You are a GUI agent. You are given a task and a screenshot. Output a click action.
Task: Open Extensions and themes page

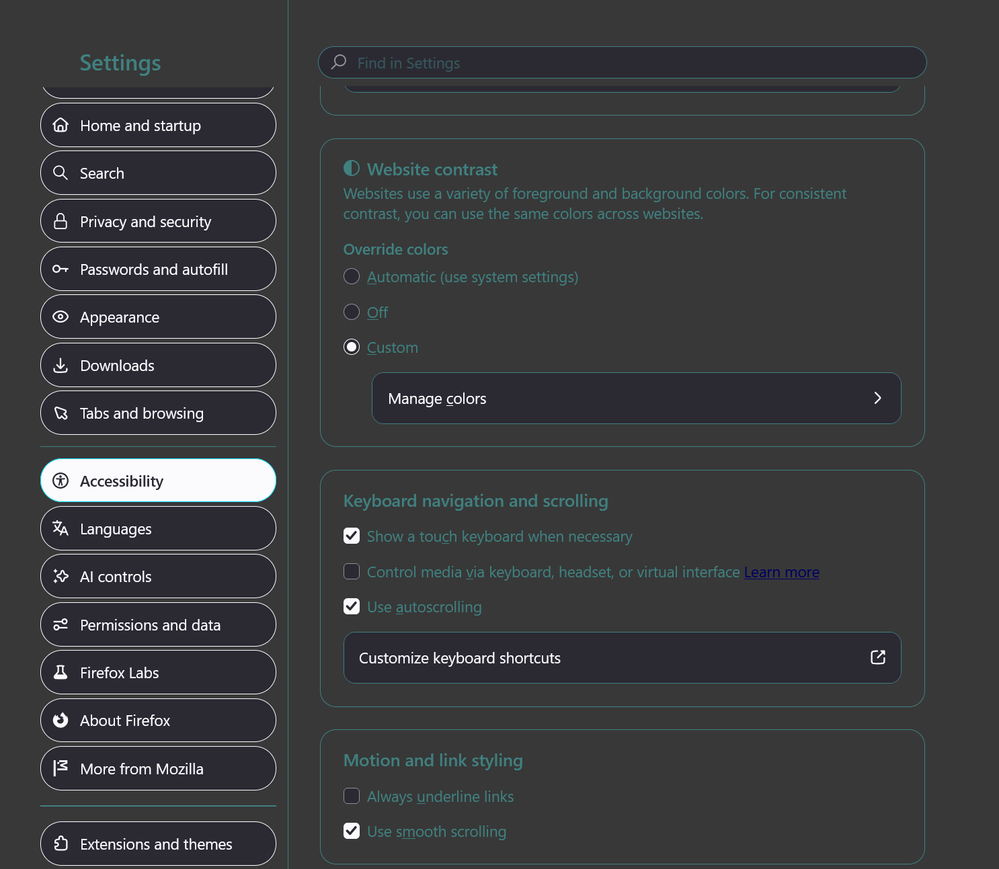pos(158,844)
